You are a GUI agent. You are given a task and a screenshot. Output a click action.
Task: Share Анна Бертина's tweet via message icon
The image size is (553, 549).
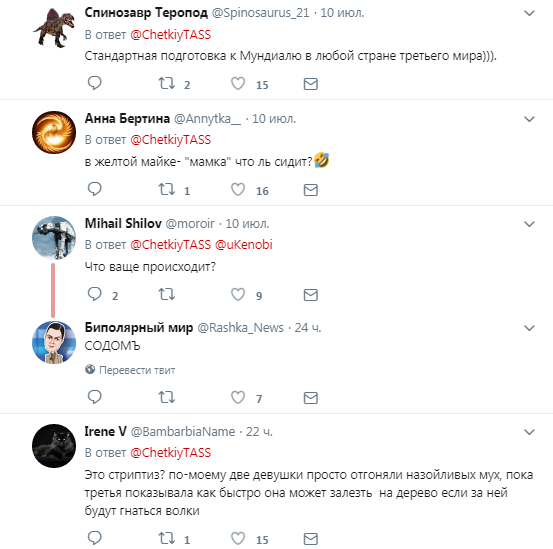(311, 190)
